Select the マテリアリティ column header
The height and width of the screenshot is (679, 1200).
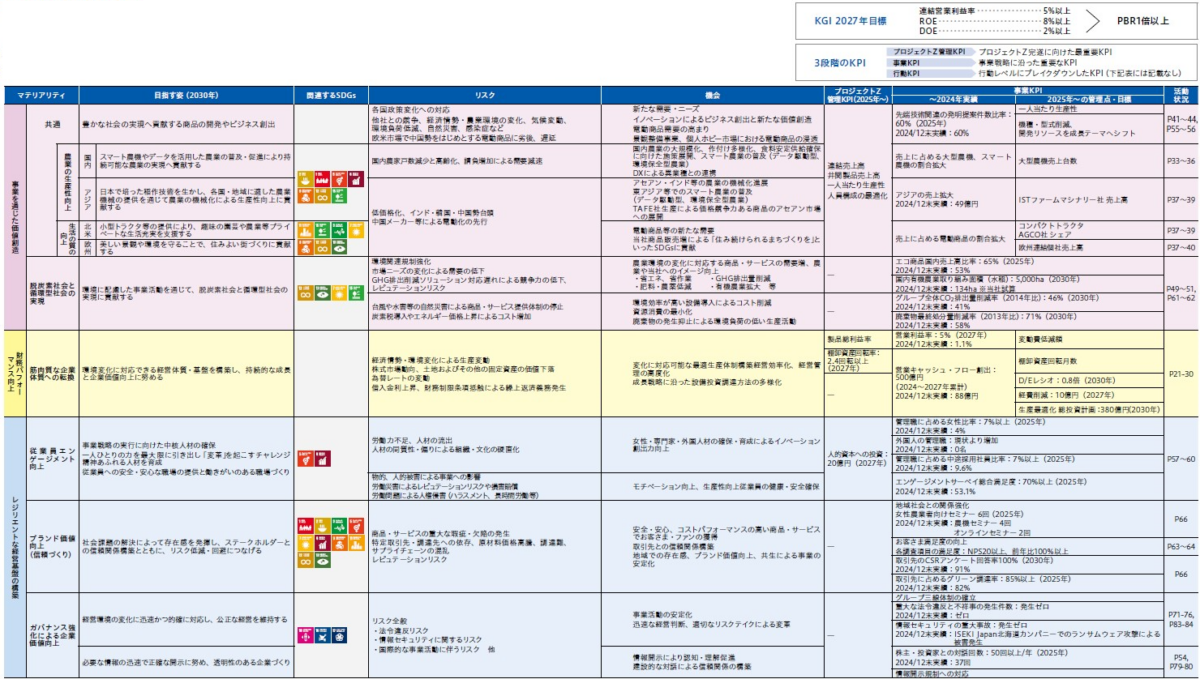pos(41,96)
